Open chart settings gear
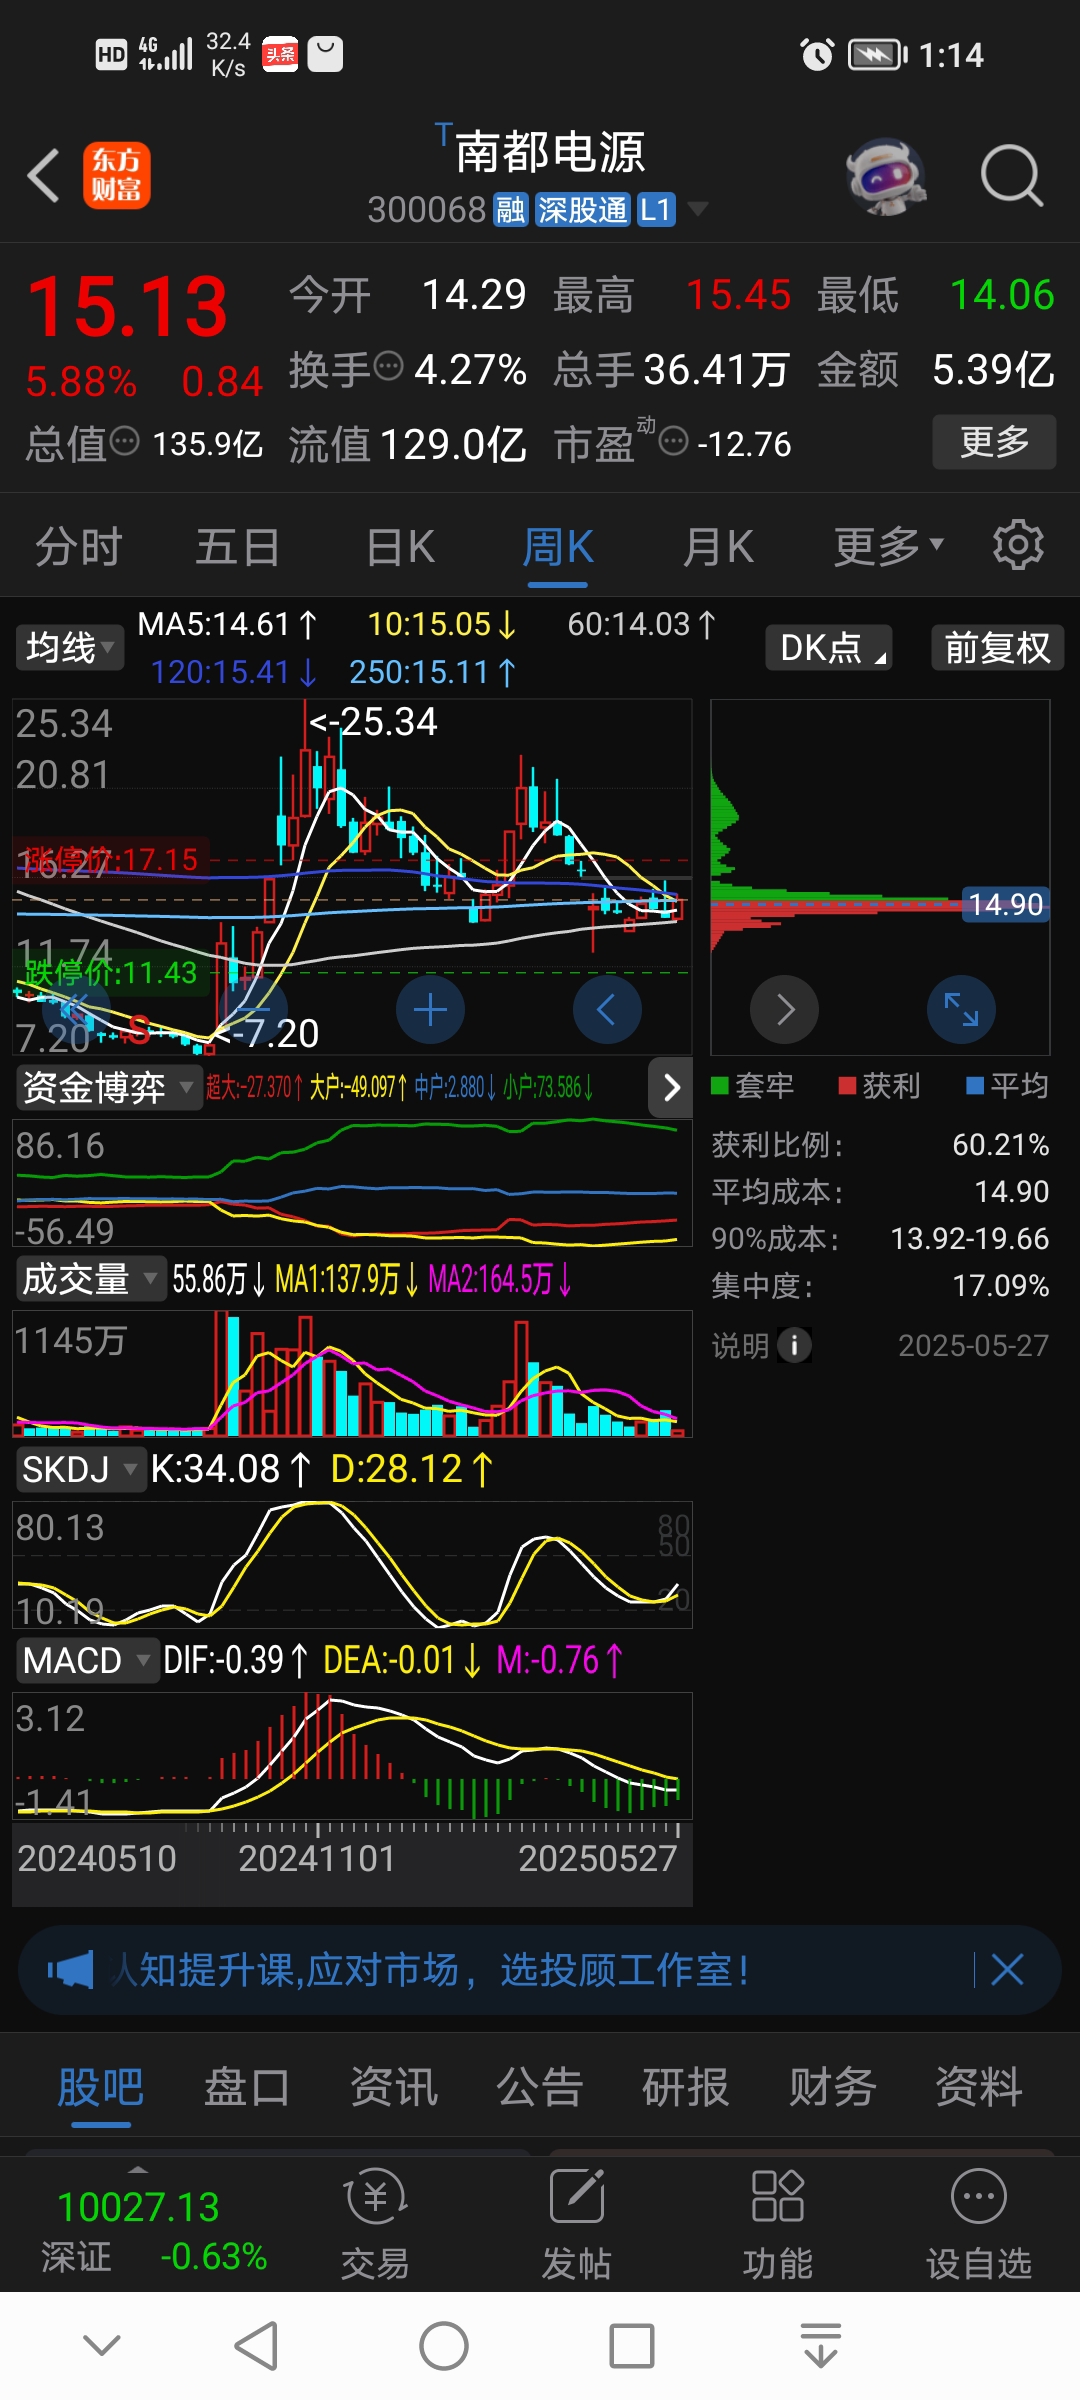This screenshot has height=2400, width=1080. 1018,545
